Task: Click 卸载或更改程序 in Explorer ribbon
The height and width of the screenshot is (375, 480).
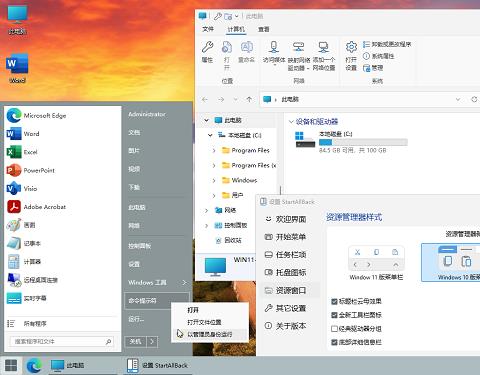Action: pos(387,44)
